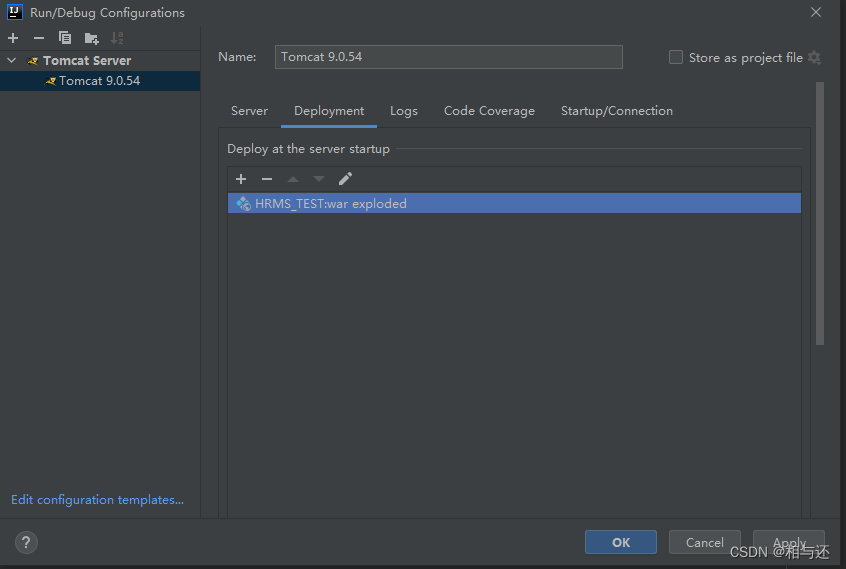Click the IntelliJ logo in title bar

coord(15,12)
